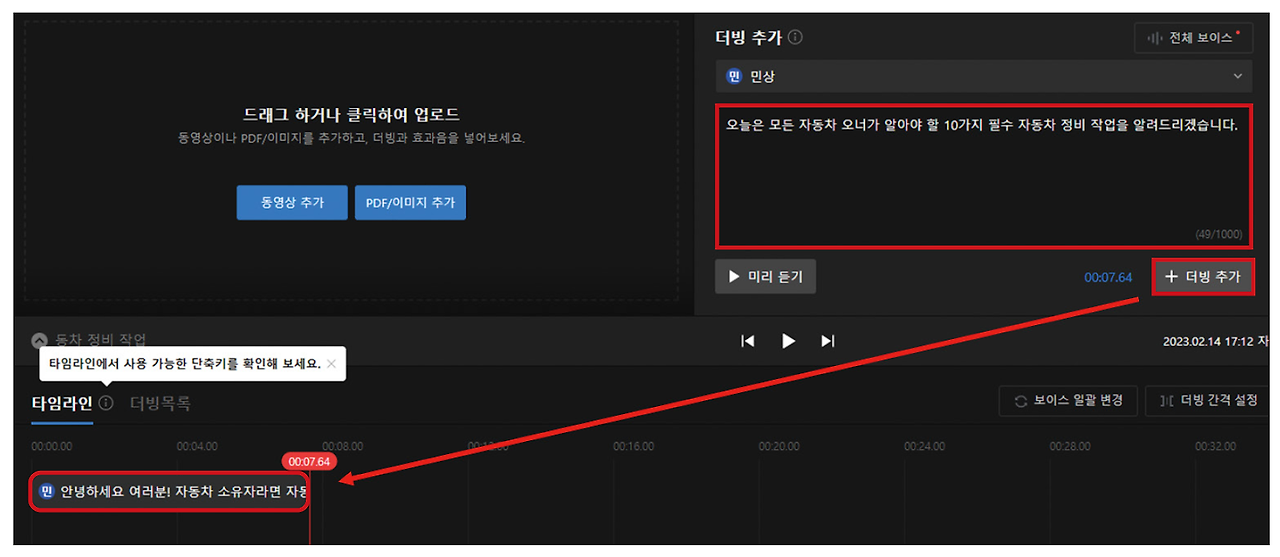The image size is (1280, 557).
Task: Collapse the project title expander arrow
Action: tap(39, 340)
